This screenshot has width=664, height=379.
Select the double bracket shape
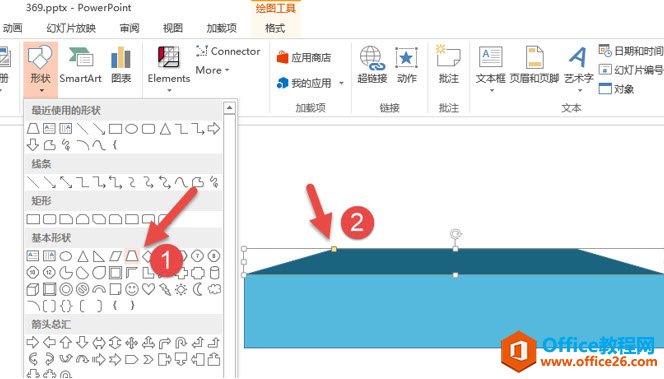49,306
